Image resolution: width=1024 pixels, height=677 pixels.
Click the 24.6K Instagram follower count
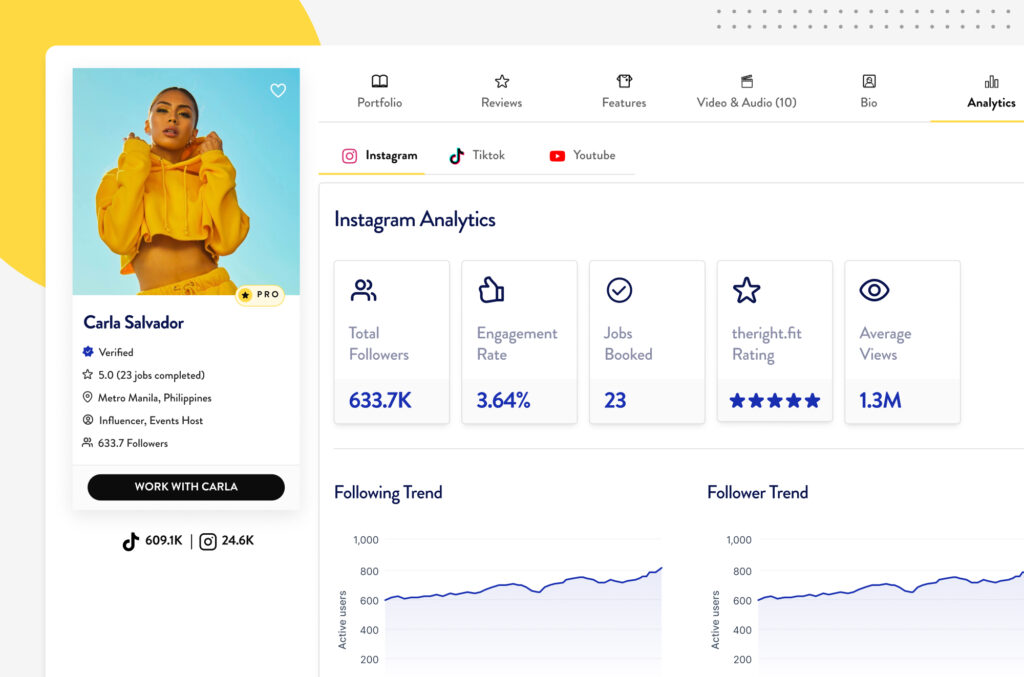[x=238, y=541]
